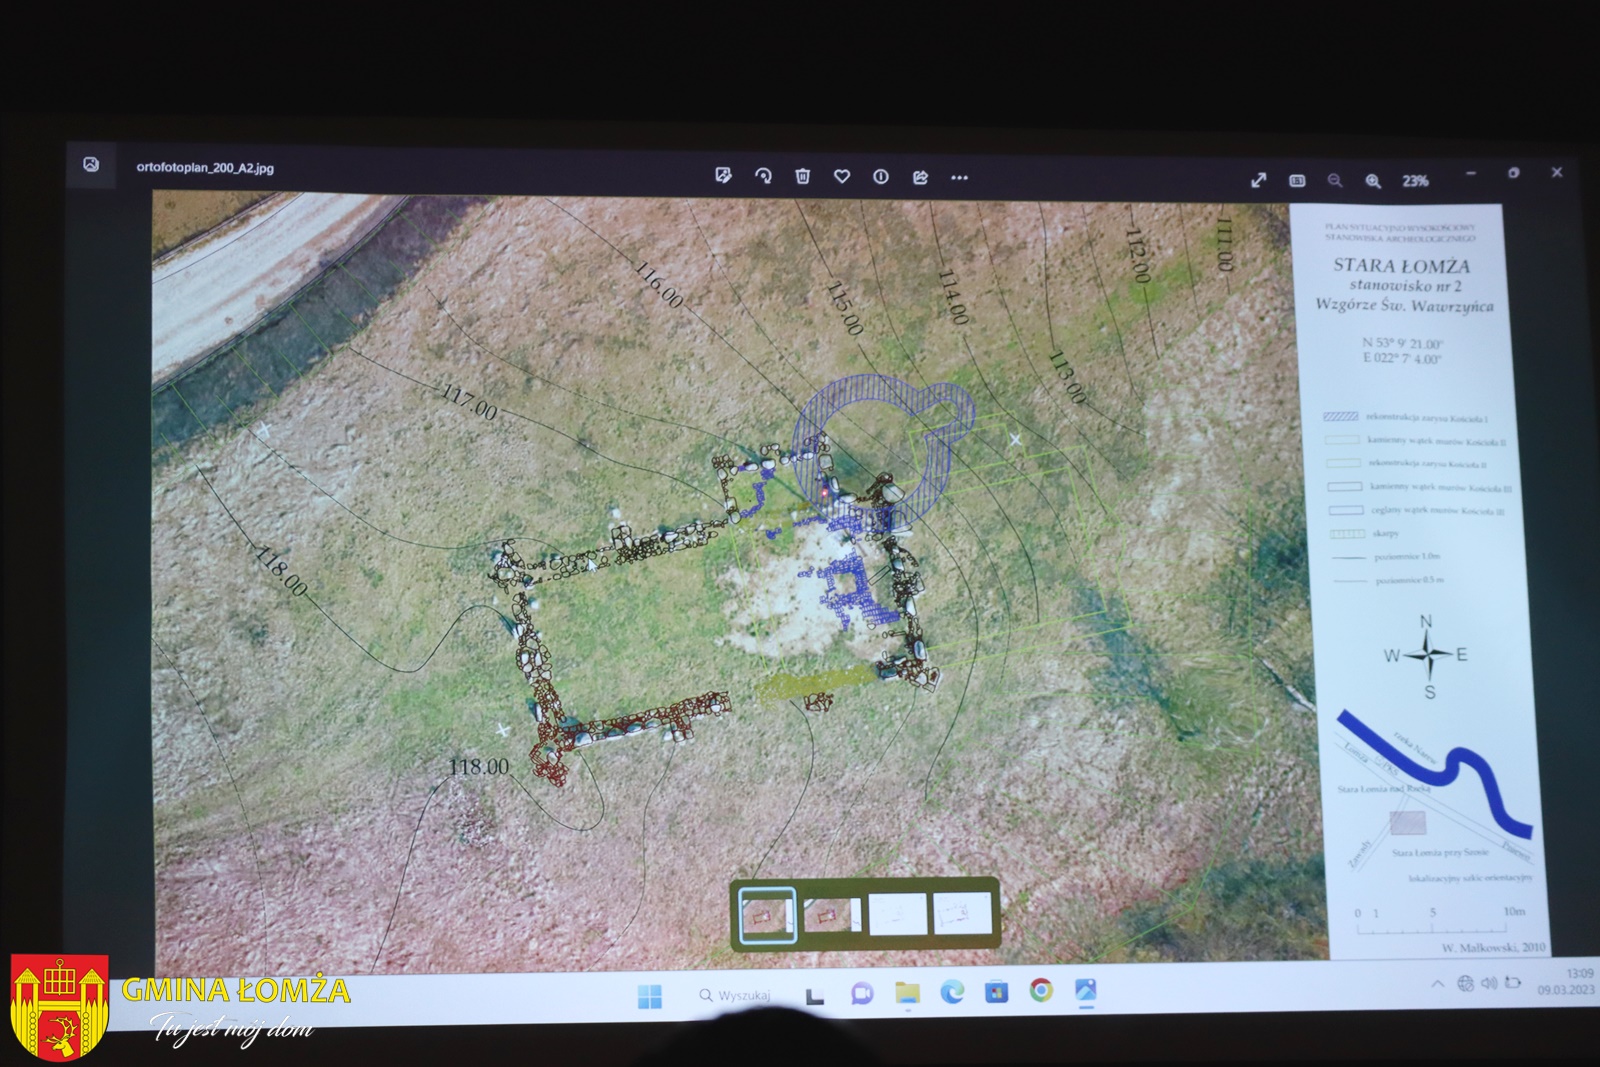This screenshot has width=1600, height=1067.
Task: Open Microsoft Store from the taskbar
Action: click(x=996, y=992)
